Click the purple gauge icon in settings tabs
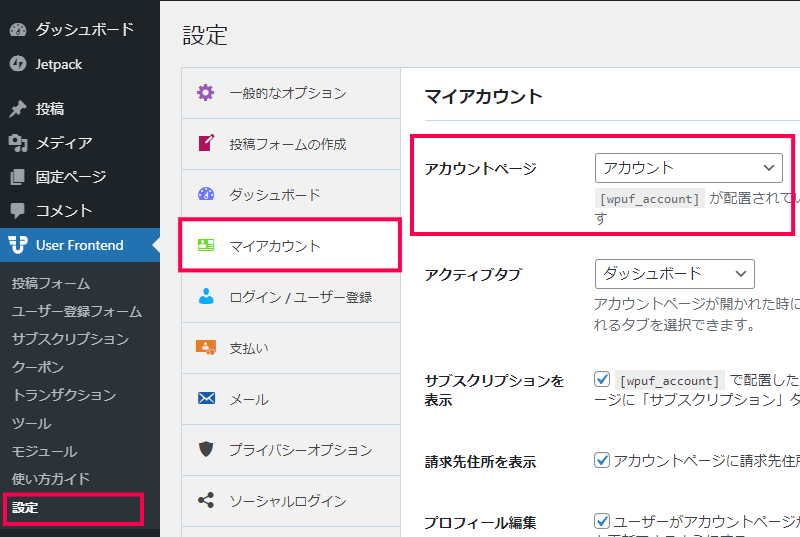800x537 pixels. [x=206, y=194]
